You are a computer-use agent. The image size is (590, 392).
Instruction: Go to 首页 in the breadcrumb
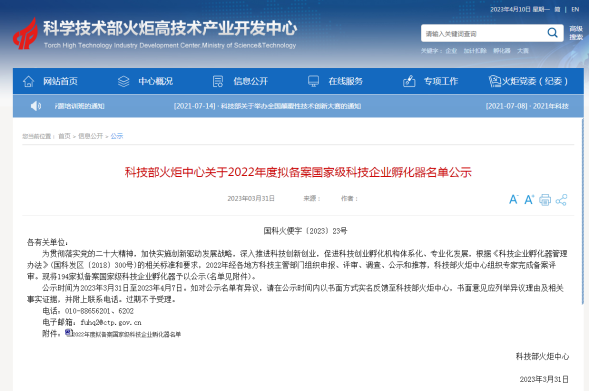pyautogui.click(x=64, y=136)
